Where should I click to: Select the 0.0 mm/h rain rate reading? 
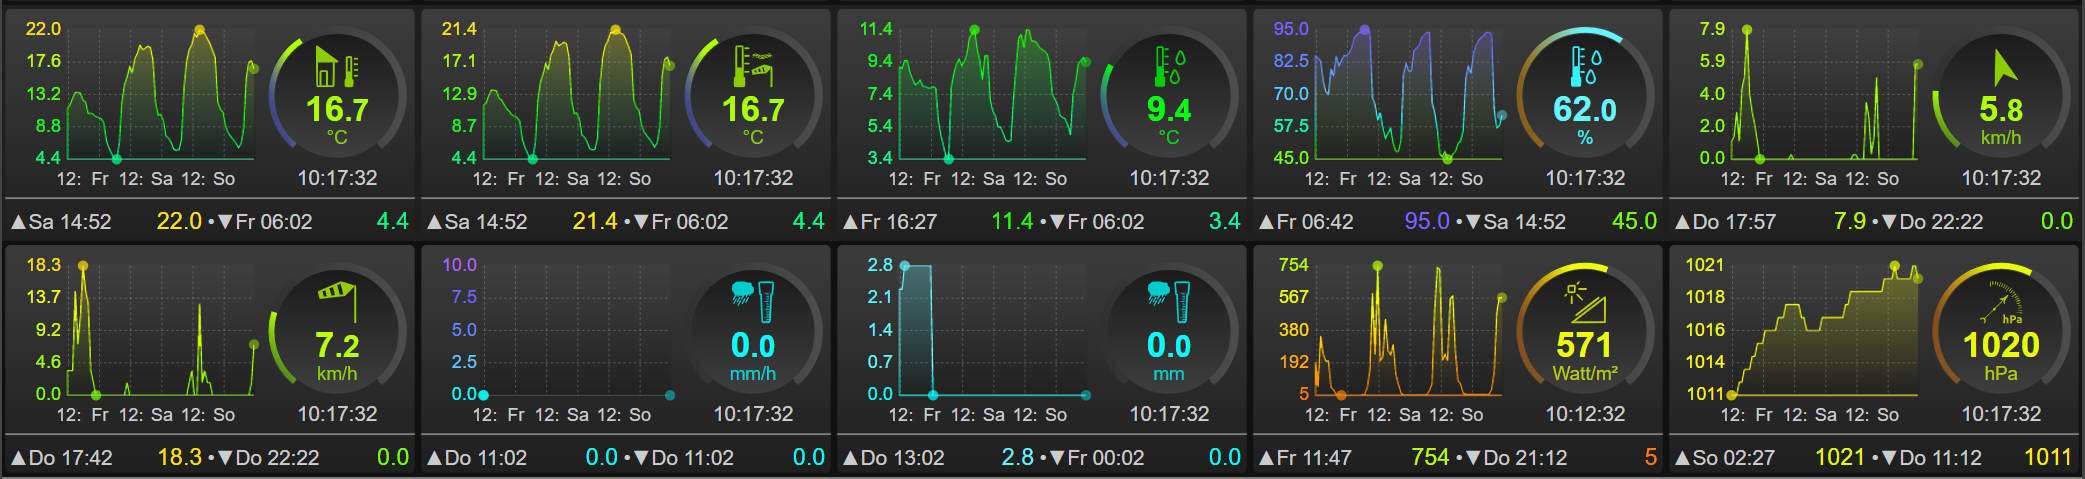pyautogui.click(x=753, y=345)
